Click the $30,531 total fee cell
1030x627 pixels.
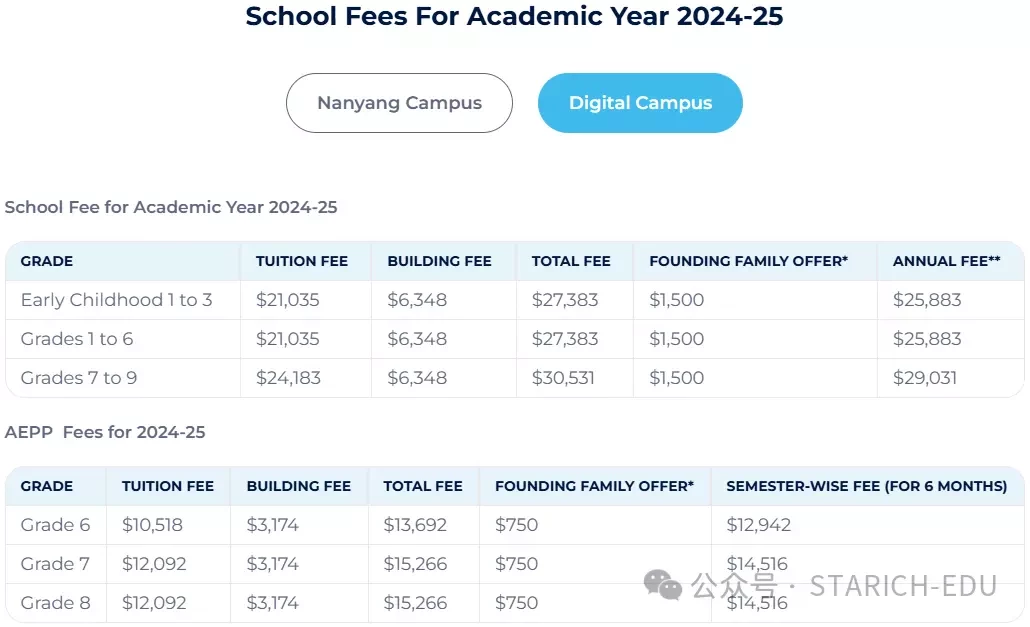pos(562,378)
